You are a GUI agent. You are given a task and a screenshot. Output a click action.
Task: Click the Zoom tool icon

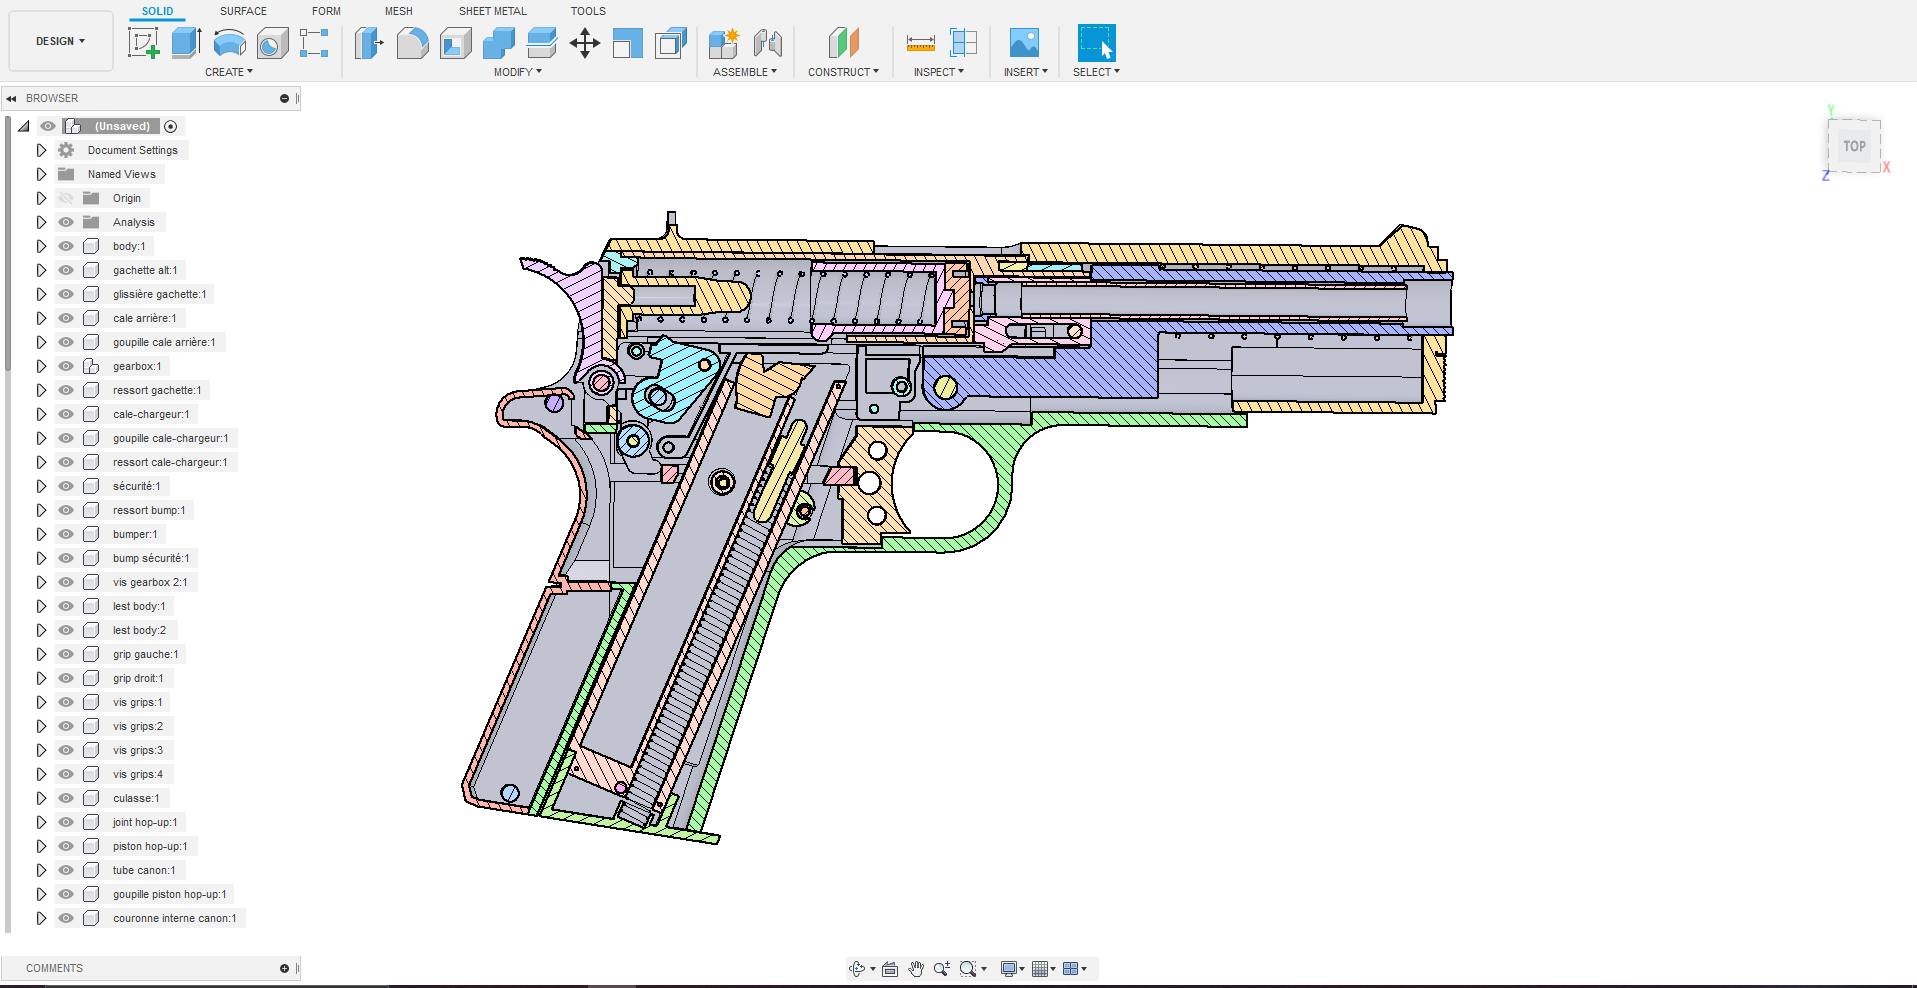[941, 968]
